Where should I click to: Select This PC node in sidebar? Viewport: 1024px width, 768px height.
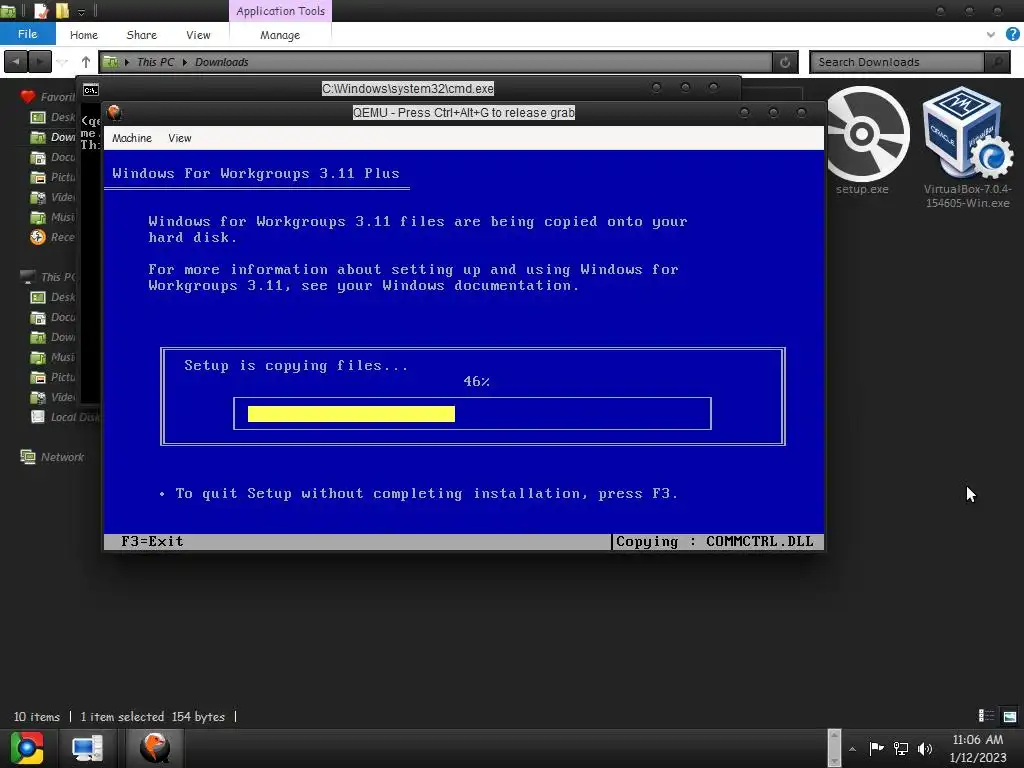tap(47, 277)
